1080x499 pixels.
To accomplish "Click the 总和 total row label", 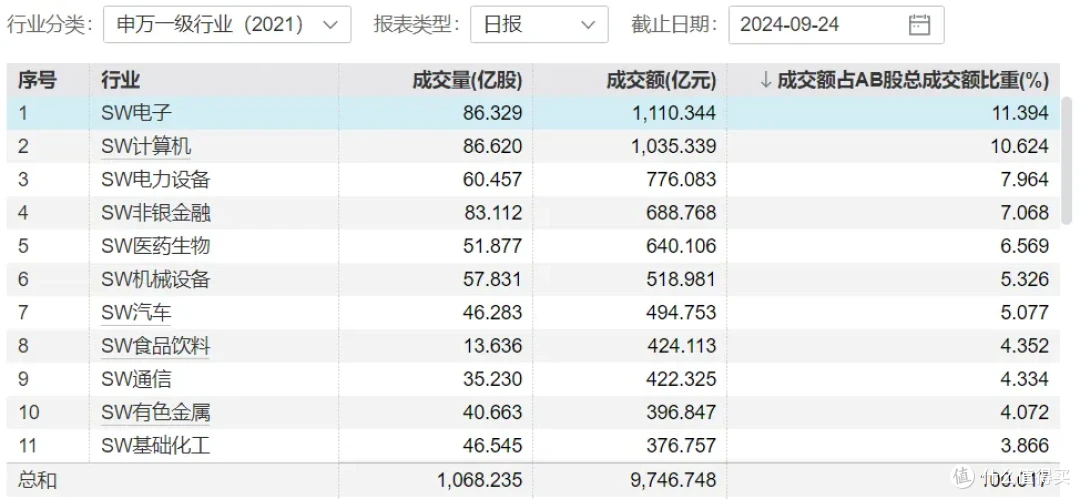I will 37,479.
